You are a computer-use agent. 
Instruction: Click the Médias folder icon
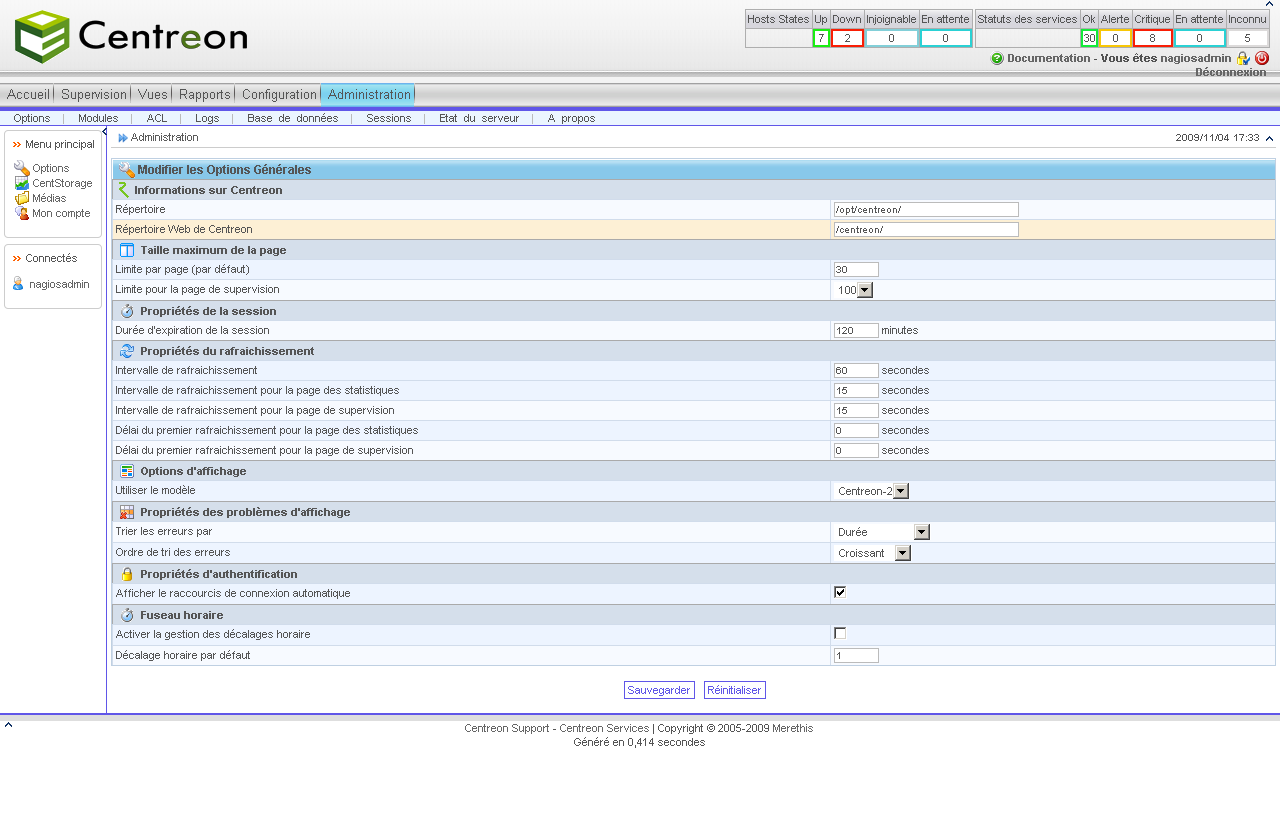tap(21, 198)
